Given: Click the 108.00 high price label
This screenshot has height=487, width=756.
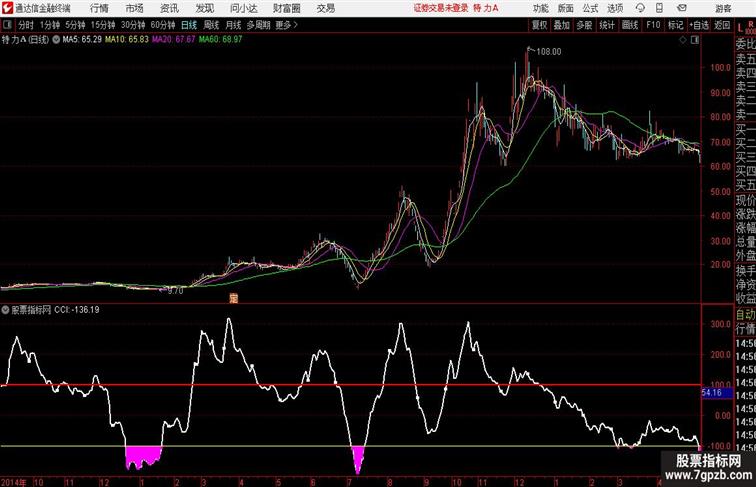Looking at the screenshot, I should [549, 52].
